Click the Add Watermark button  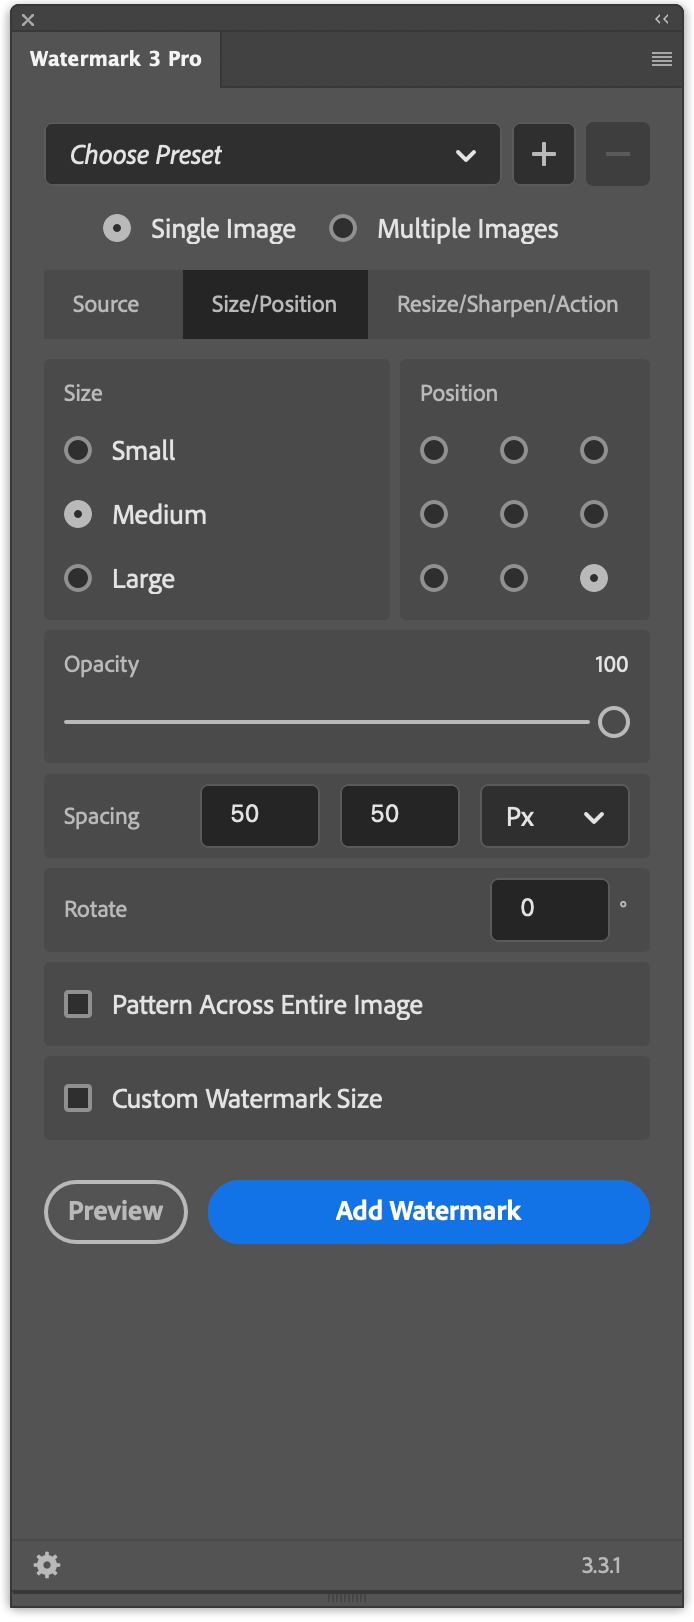coord(428,1211)
